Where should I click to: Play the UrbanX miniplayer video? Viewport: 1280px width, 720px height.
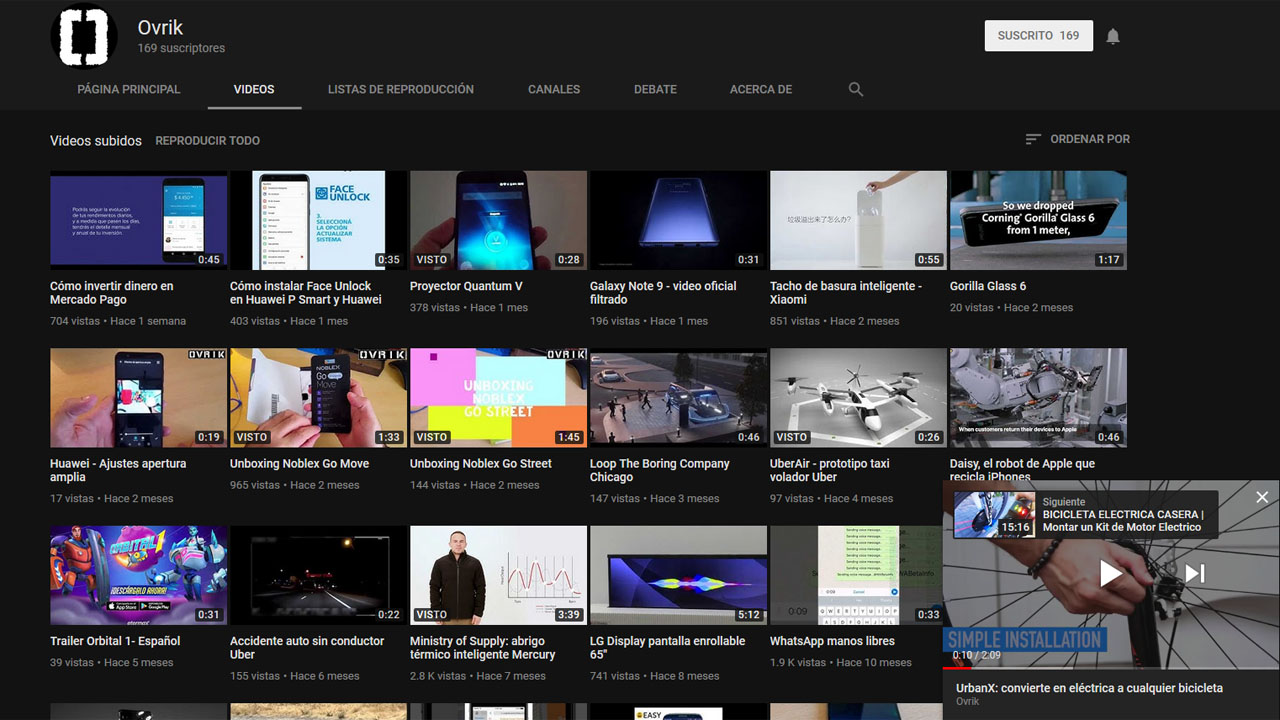pyautogui.click(x=1111, y=573)
